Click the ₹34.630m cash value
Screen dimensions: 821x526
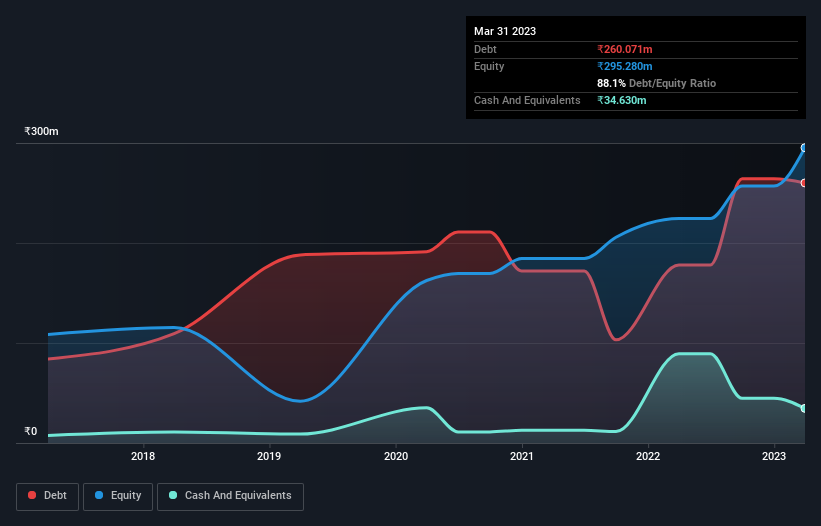(x=622, y=100)
